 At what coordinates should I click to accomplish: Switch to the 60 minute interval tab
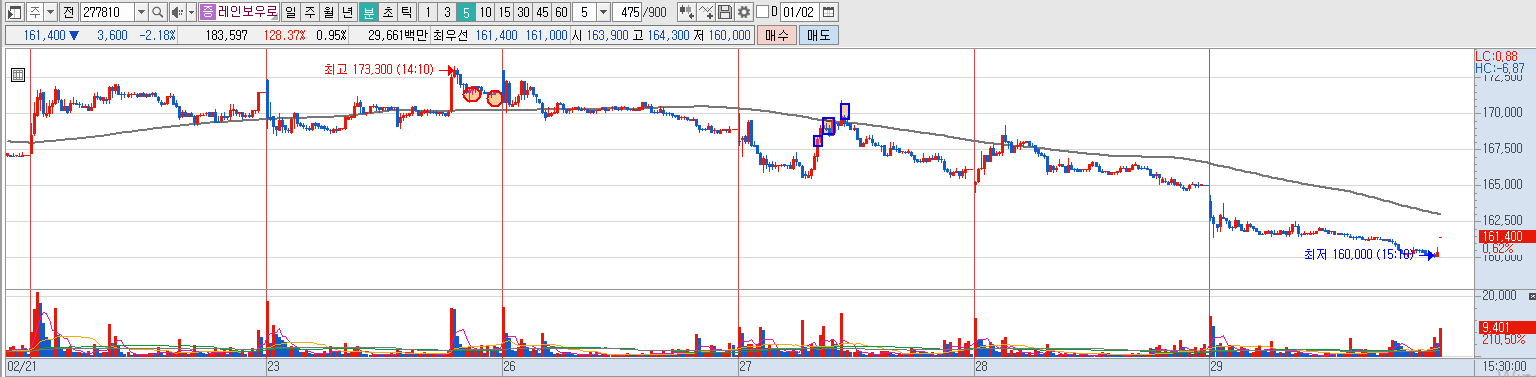point(561,12)
